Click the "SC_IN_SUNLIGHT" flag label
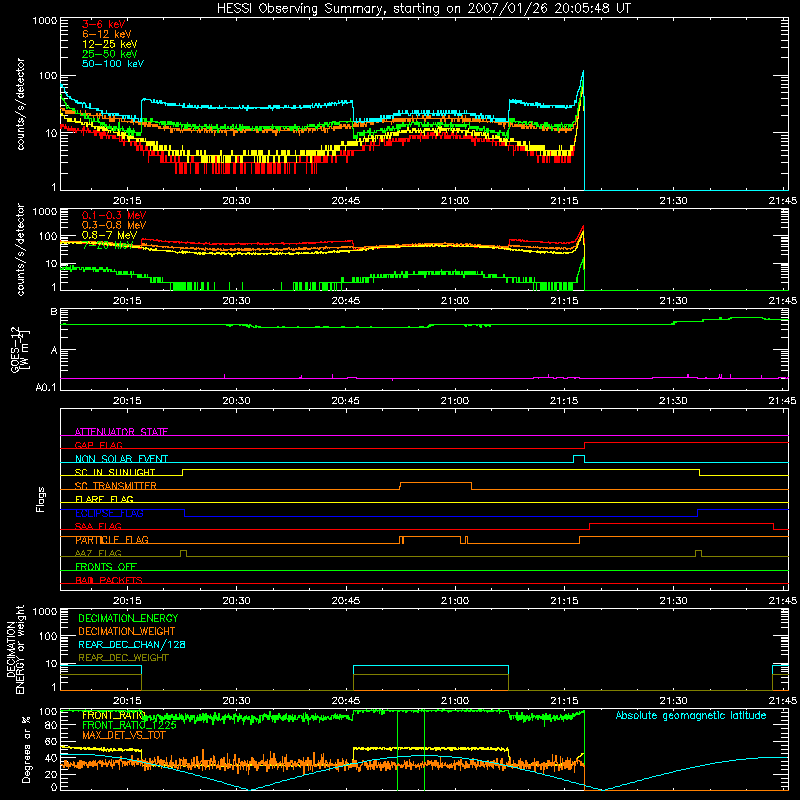Image resolution: width=800 pixels, height=800 pixels. 115,472
